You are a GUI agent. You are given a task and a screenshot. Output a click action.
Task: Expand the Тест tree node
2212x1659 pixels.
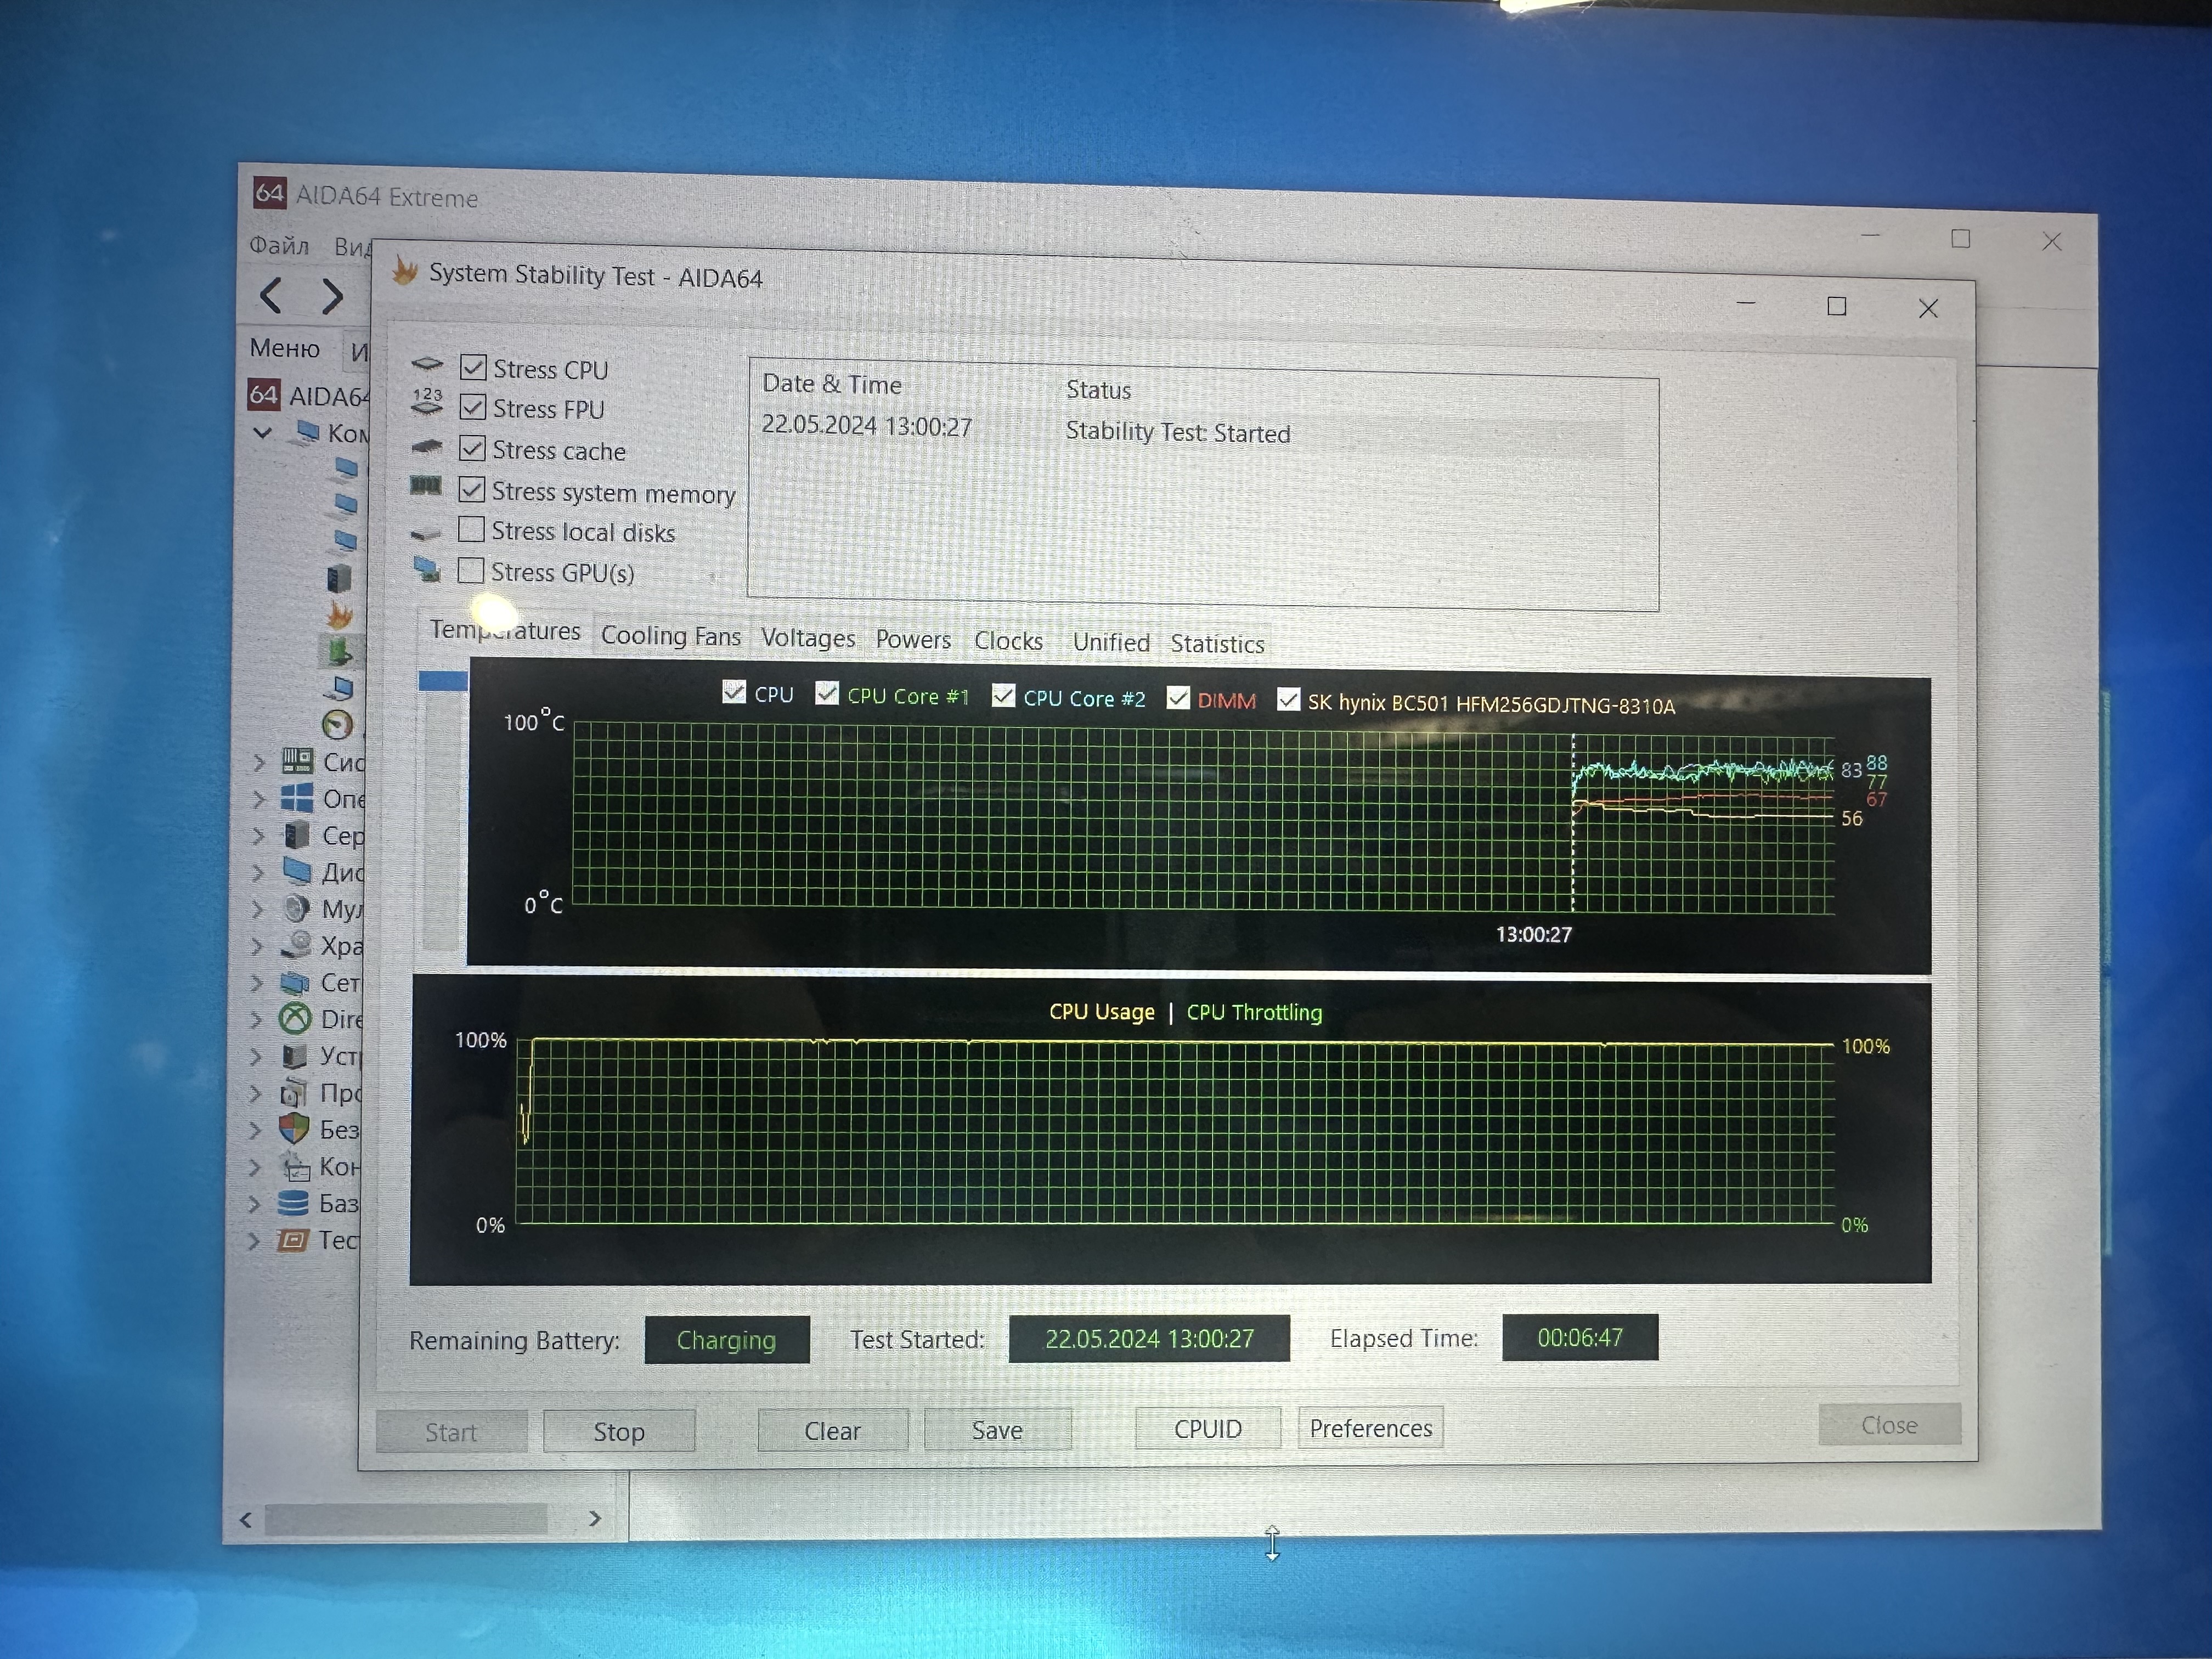coord(254,1241)
